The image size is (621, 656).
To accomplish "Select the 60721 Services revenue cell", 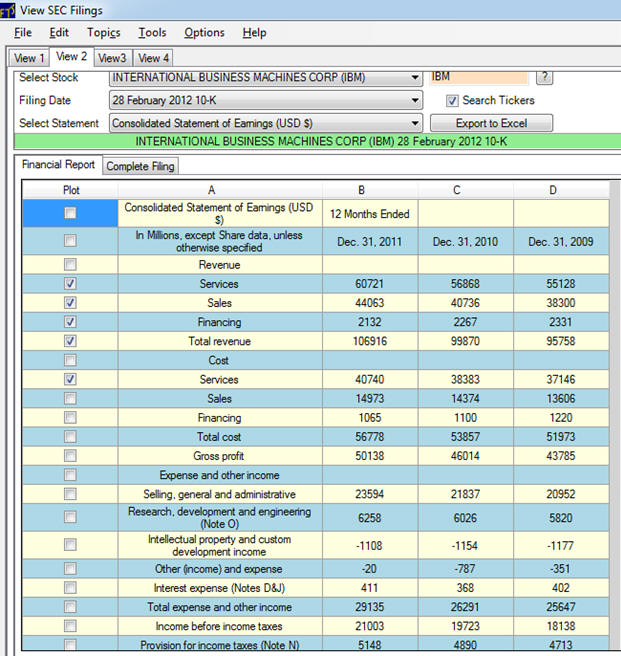I will pyautogui.click(x=370, y=284).
